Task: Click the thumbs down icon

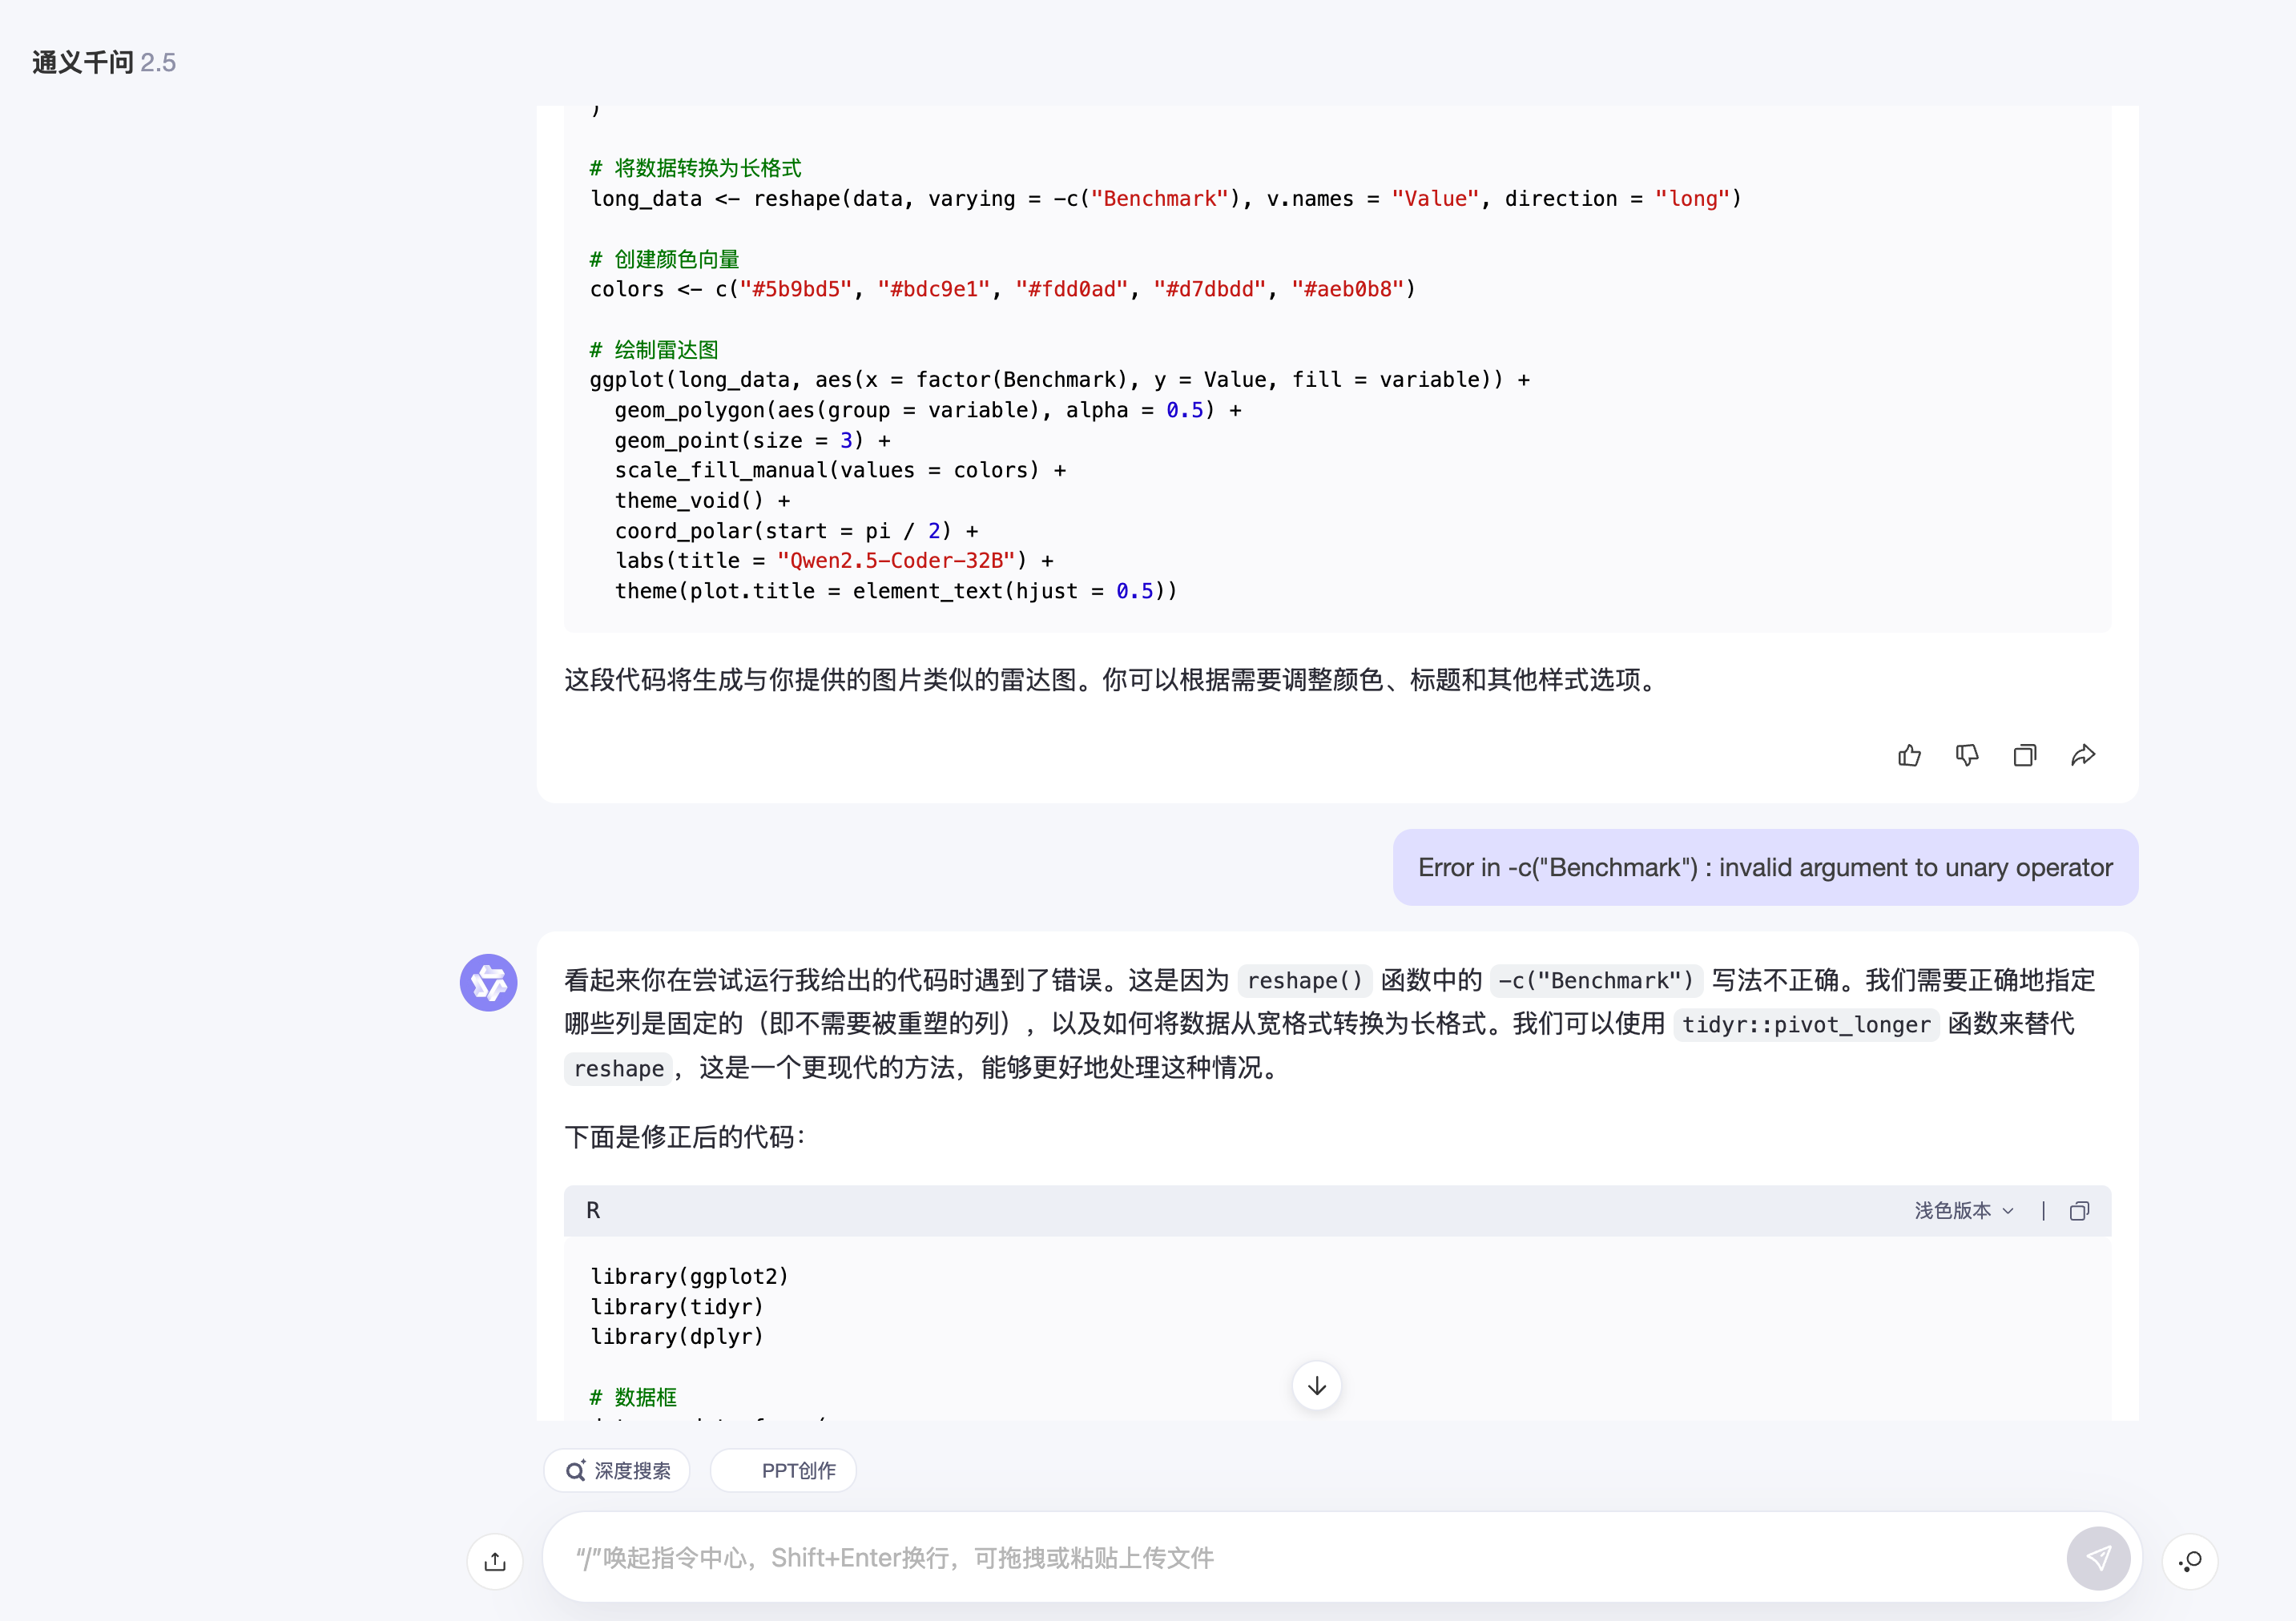Action: pos(1967,755)
